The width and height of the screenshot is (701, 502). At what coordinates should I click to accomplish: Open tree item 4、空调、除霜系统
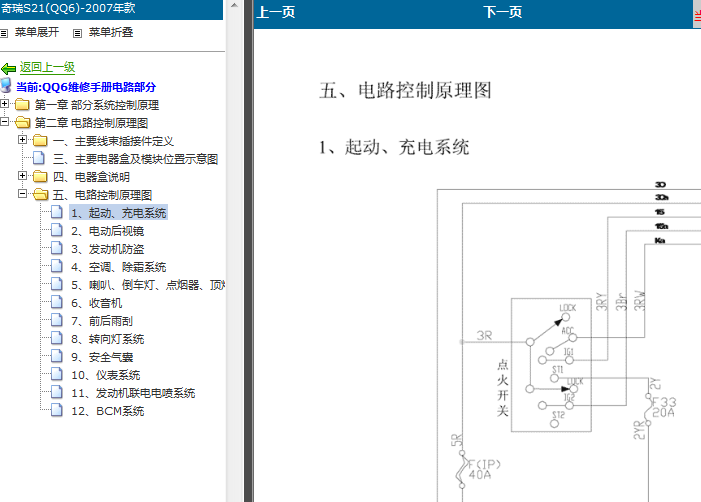tap(118, 267)
